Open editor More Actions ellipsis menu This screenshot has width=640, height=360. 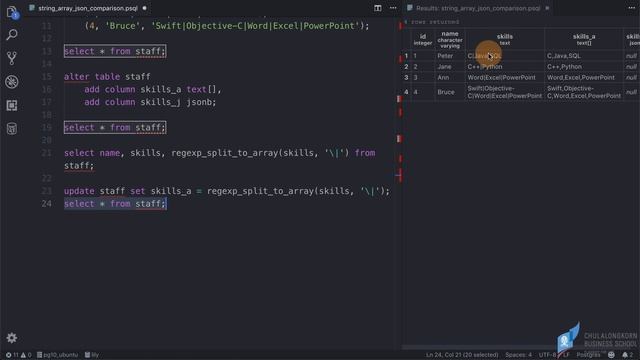click(x=393, y=8)
